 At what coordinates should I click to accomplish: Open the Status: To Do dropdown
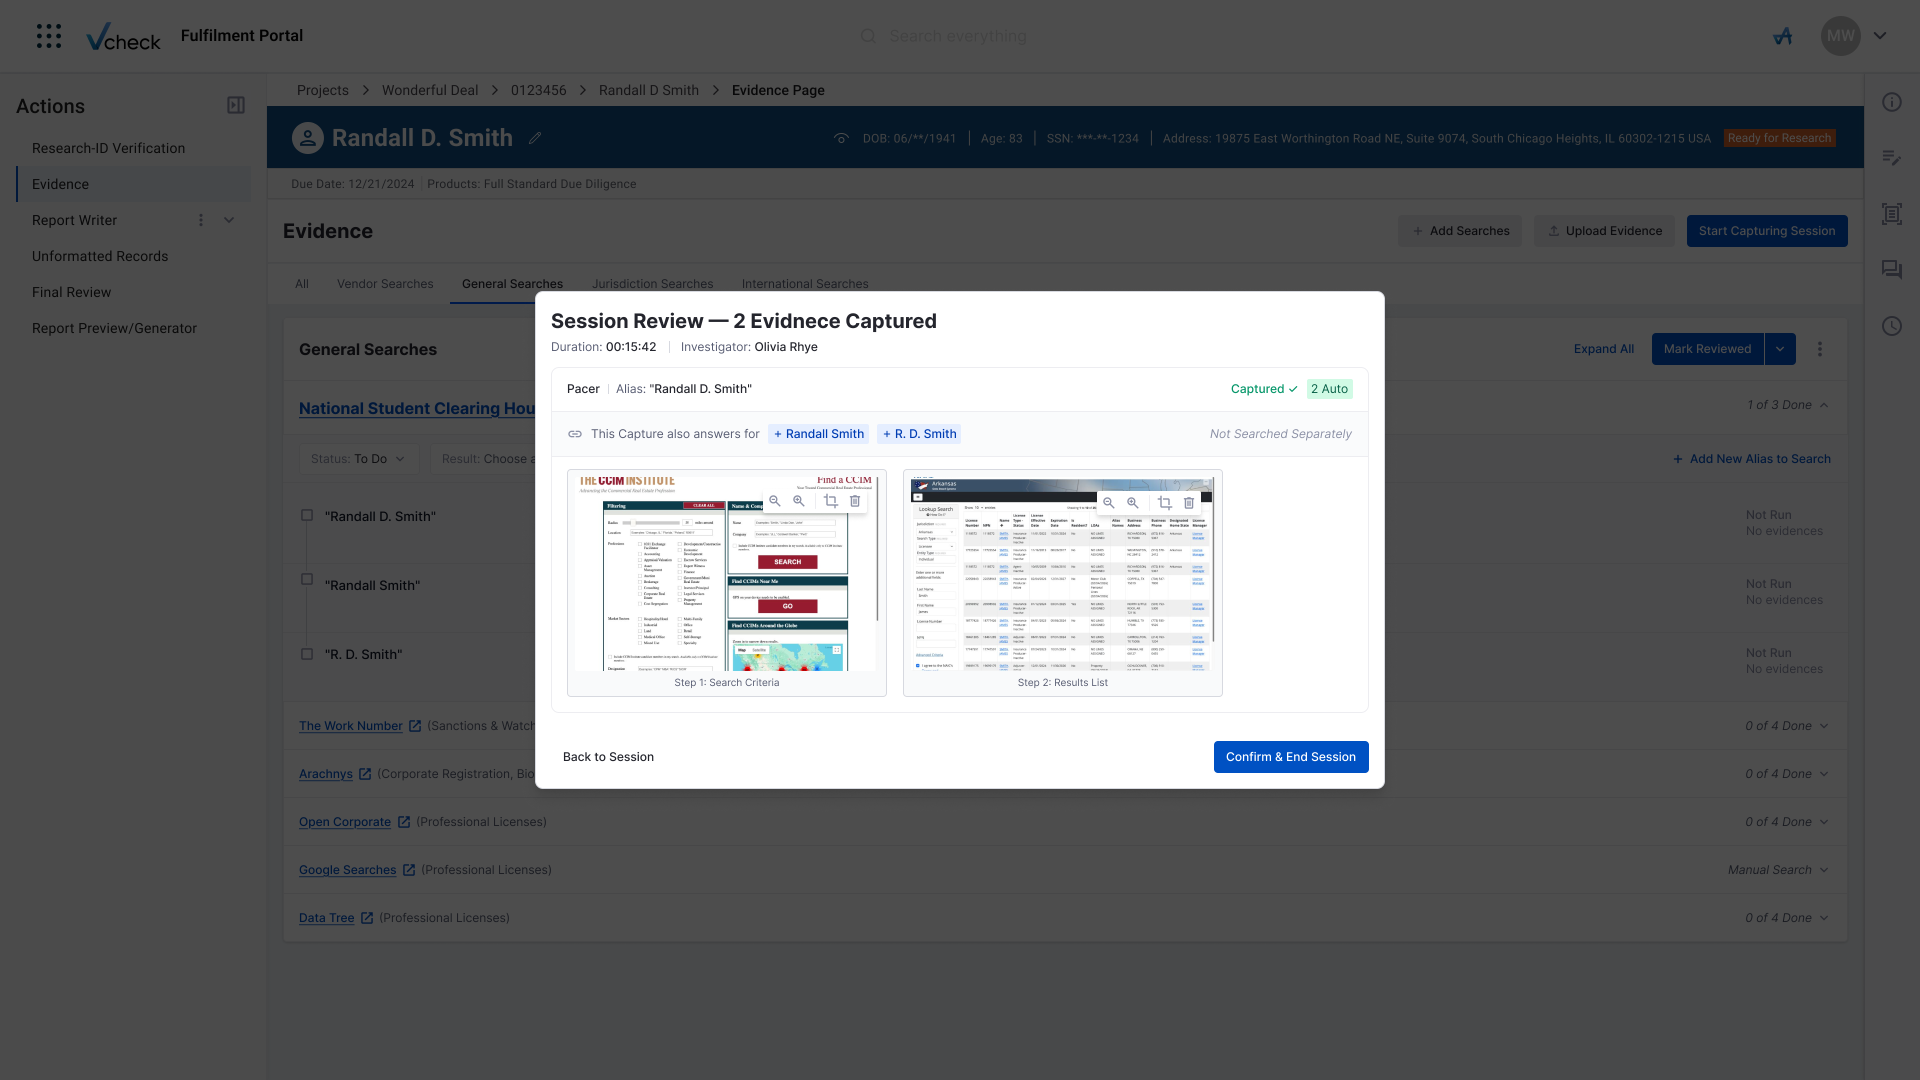click(358, 459)
